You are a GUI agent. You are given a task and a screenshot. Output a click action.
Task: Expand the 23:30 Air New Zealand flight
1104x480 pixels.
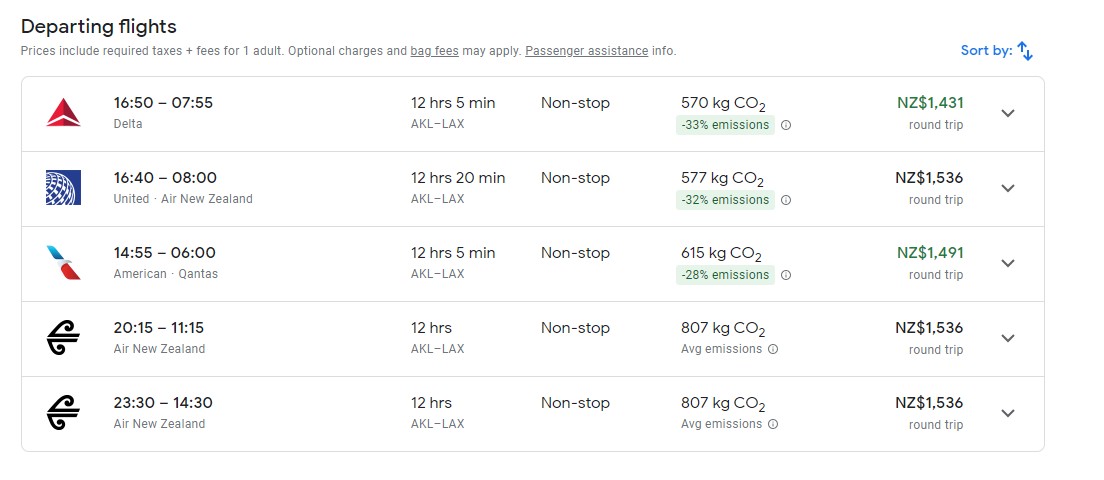pyautogui.click(x=1008, y=413)
